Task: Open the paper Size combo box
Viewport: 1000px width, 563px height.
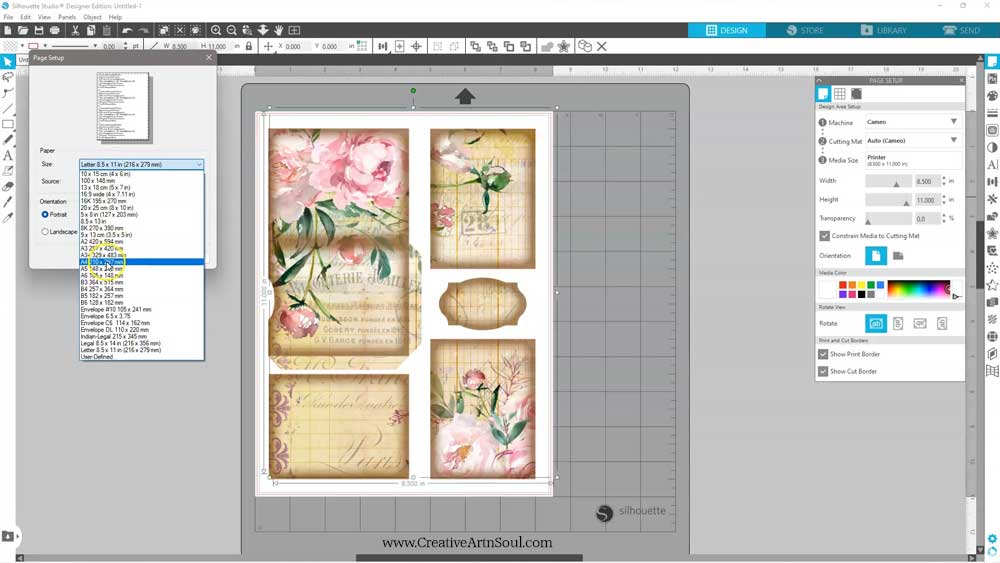Action: 142,165
